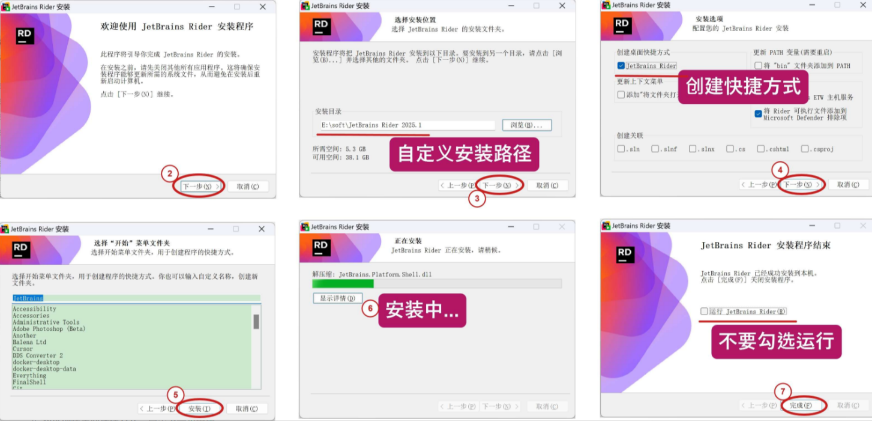This screenshot has width=872, height=421.
Task: Open the 浏览 folder browse dialog
Action: [x=527, y=125]
